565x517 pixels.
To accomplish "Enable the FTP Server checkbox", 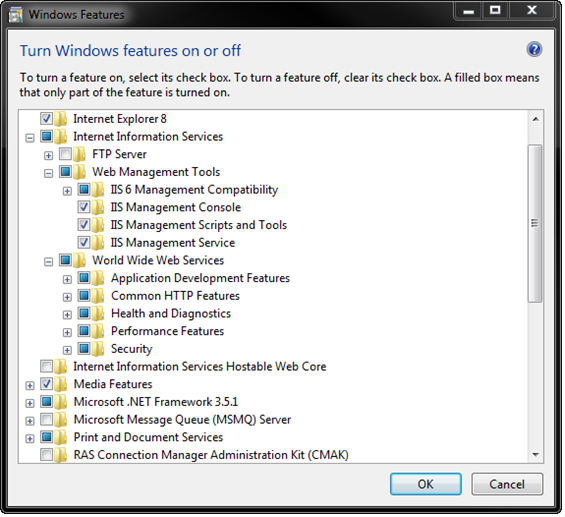I will (x=65, y=154).
